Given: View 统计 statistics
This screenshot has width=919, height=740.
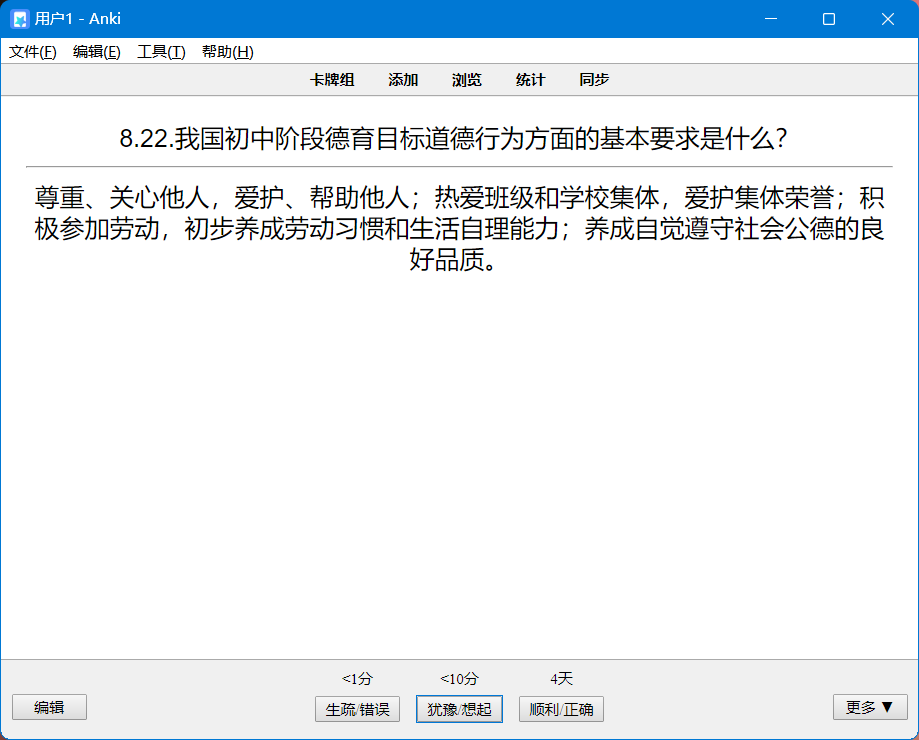Looking at the screenshot, I should click(530, 80).
